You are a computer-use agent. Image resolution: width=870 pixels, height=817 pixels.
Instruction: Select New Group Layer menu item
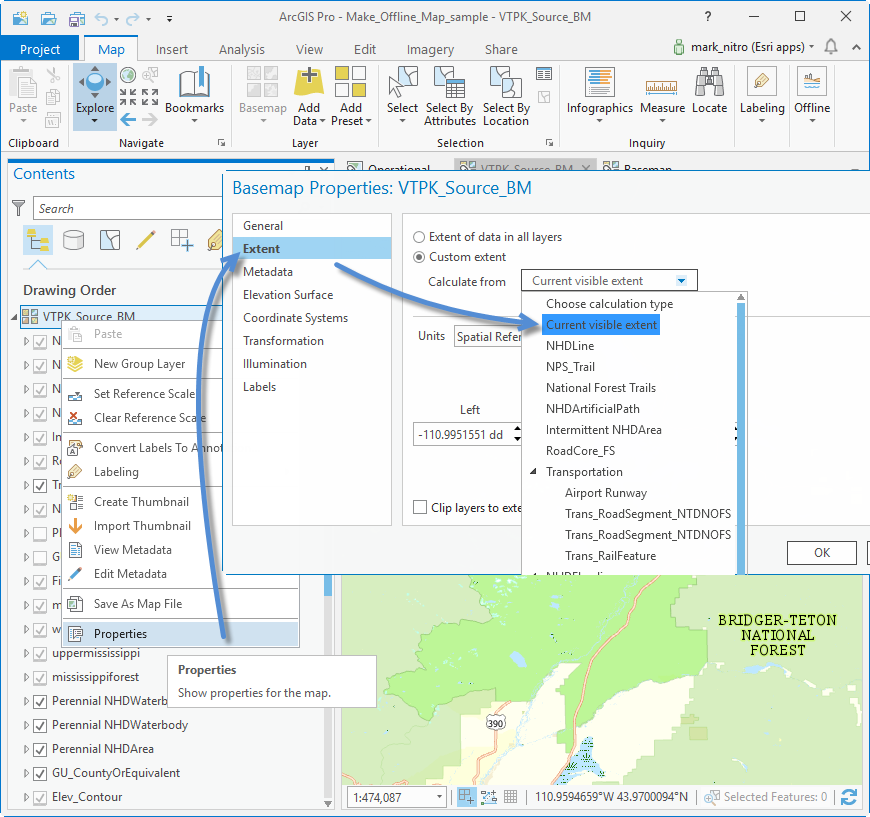pos(140,364)
